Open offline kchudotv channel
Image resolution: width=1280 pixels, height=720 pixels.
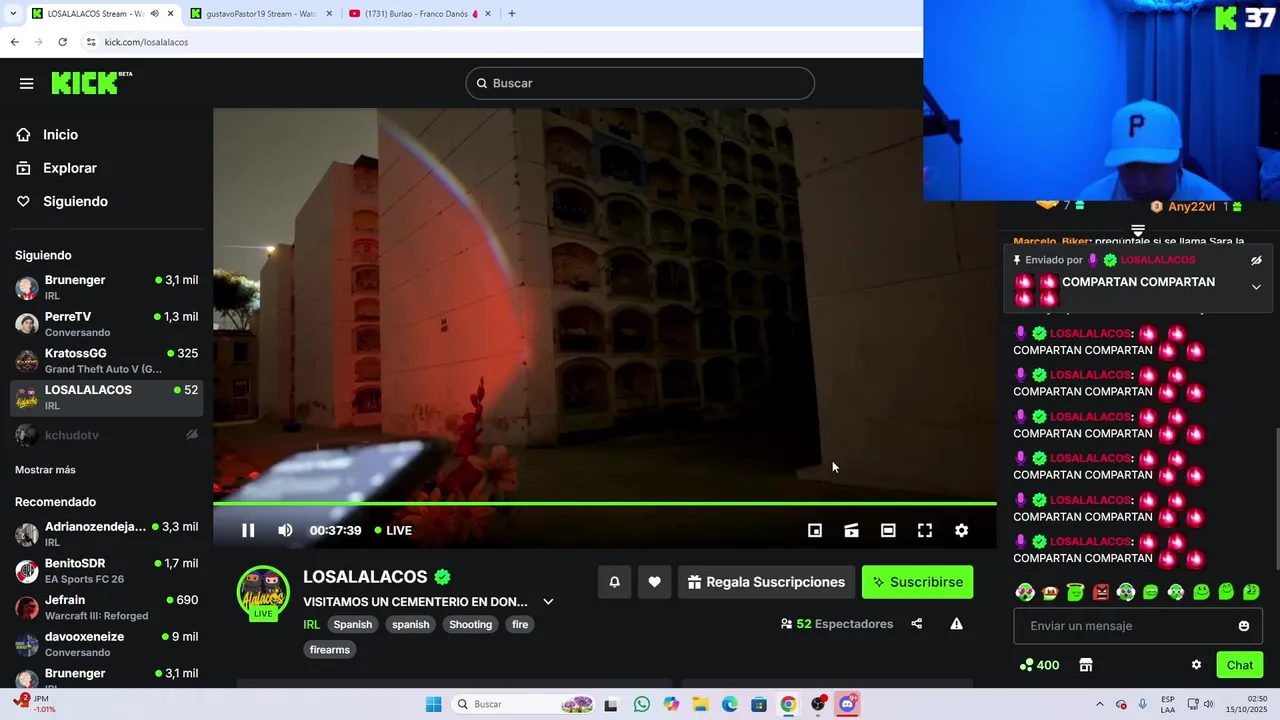(106, 435)
